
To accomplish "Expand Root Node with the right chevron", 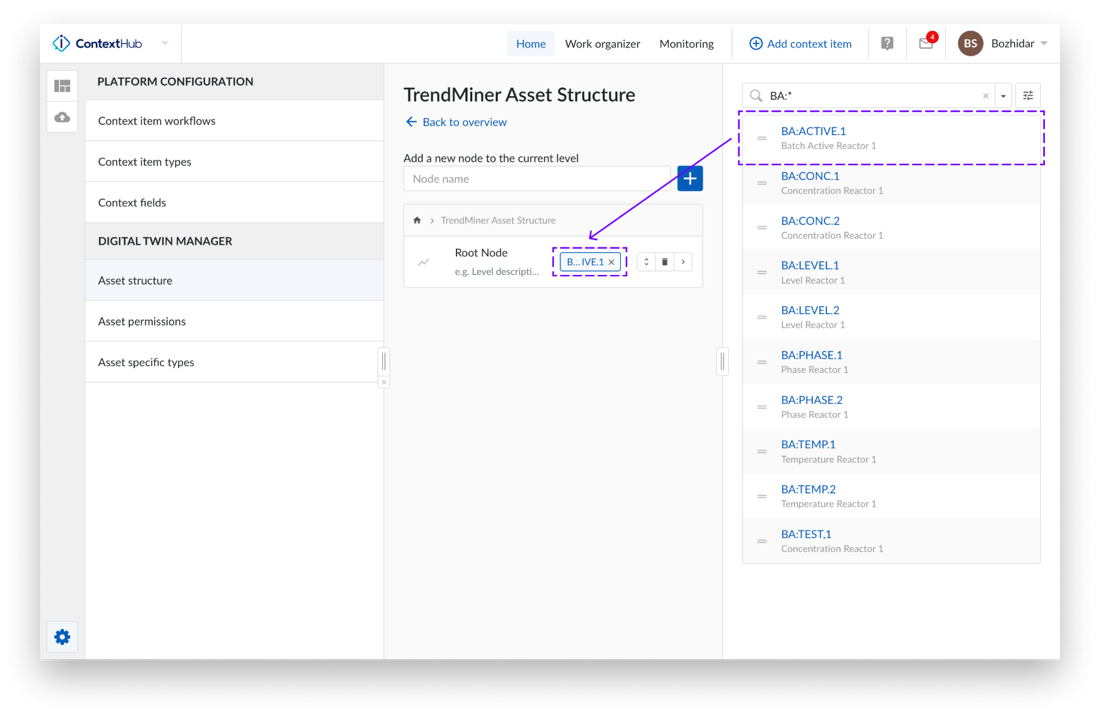I will [683, 262].
